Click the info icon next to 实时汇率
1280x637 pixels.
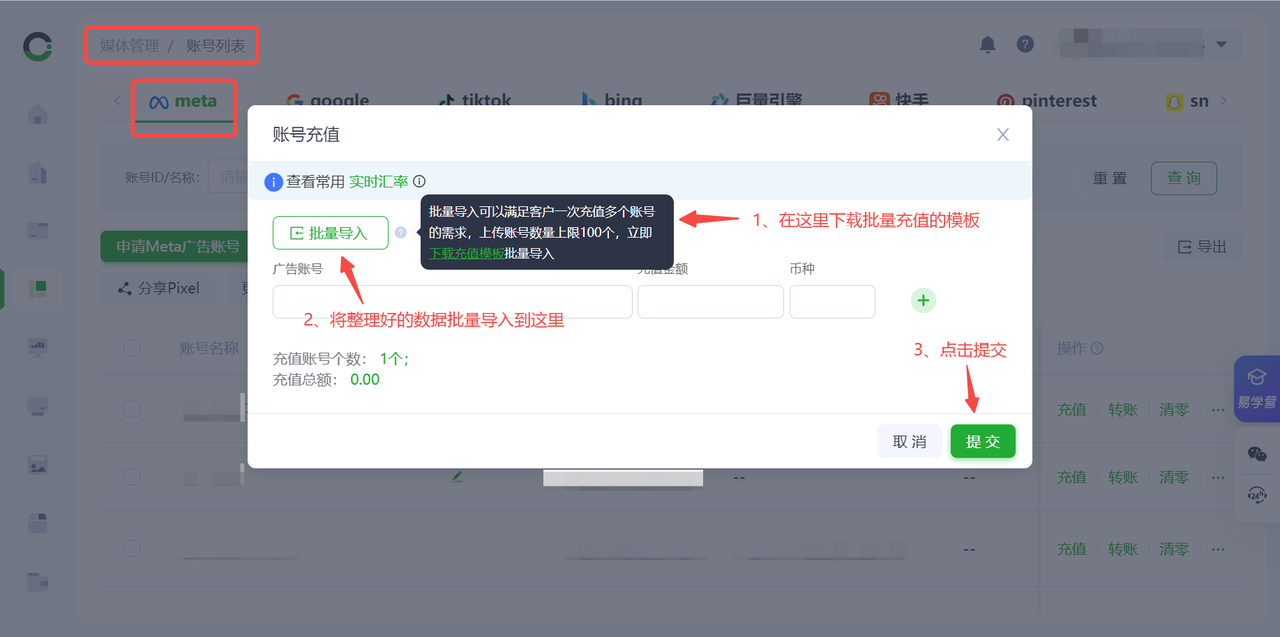pos(419,181)
